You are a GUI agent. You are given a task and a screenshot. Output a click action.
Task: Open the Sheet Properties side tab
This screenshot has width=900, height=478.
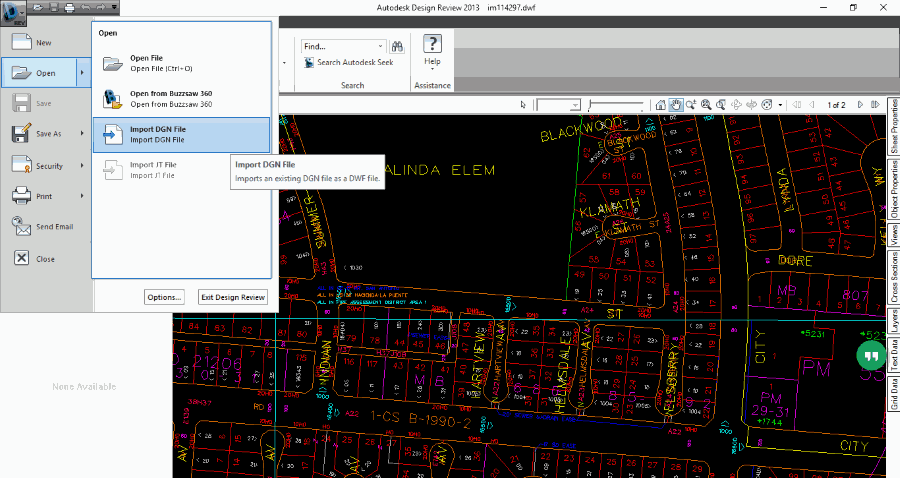pos(894,126)
